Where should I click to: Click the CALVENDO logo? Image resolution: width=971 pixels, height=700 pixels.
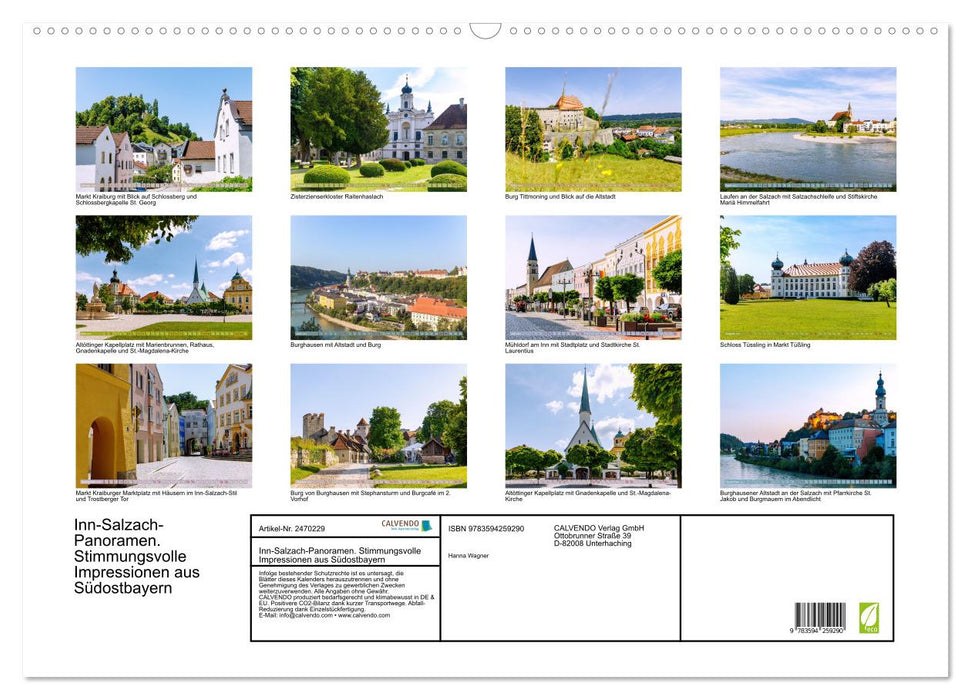(406, 525)
